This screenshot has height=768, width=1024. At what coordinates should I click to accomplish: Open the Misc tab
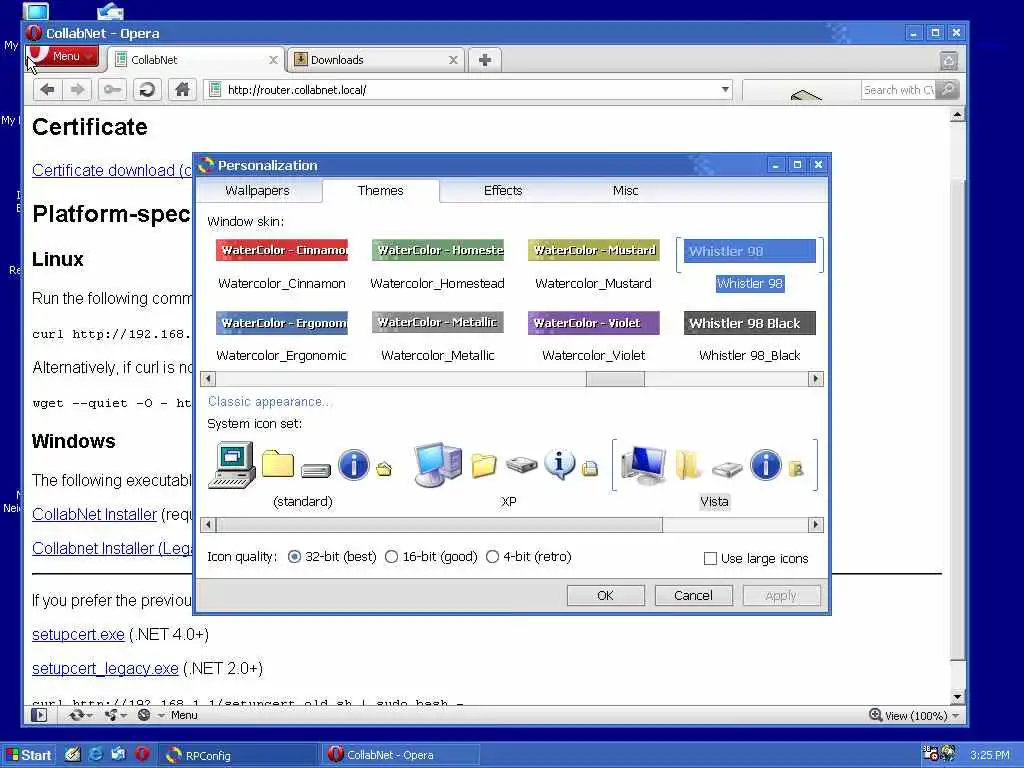pyautogui.click(x=625, y=191)
